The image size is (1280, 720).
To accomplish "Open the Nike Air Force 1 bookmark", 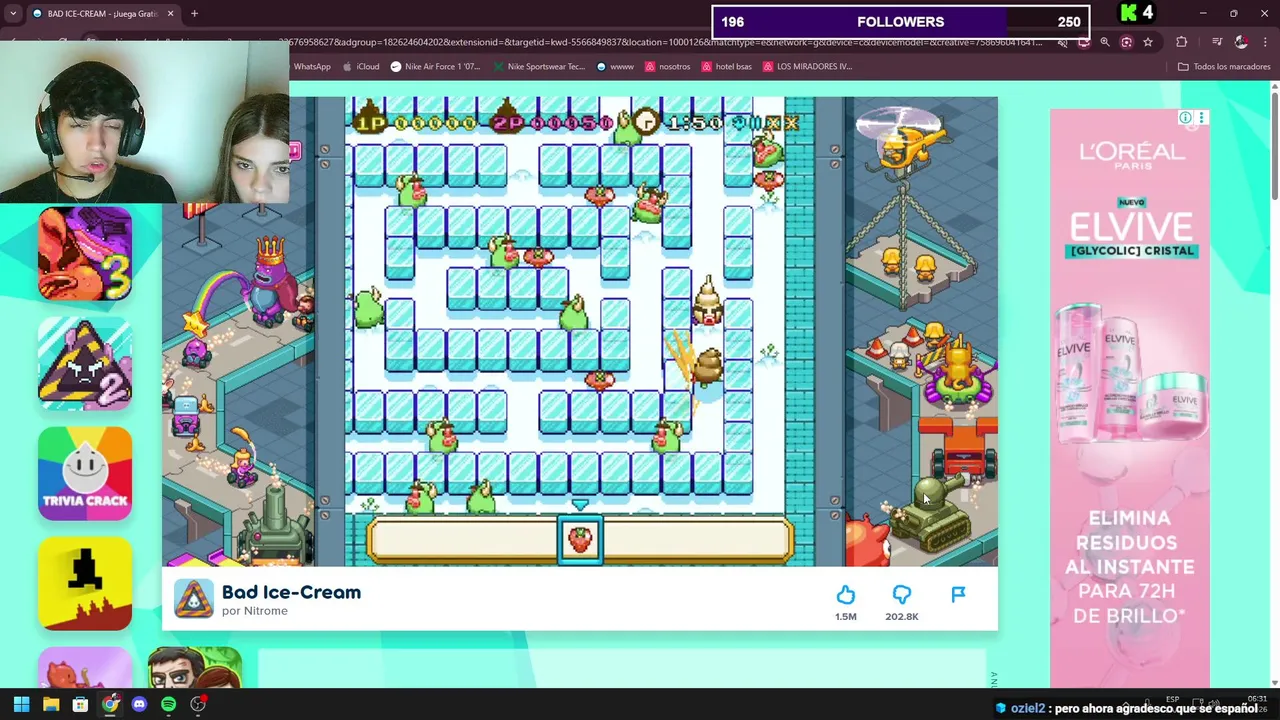I will pos(436,67).
